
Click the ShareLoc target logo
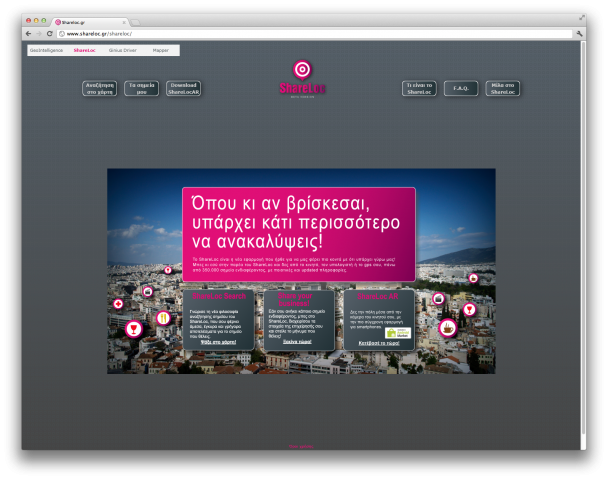(x=302, y=70)
